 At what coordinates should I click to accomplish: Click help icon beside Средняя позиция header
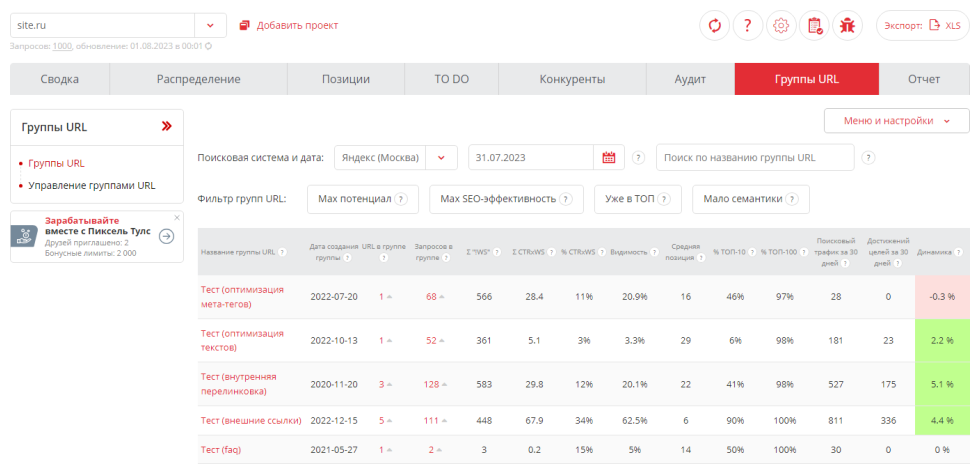click(702, 258)
